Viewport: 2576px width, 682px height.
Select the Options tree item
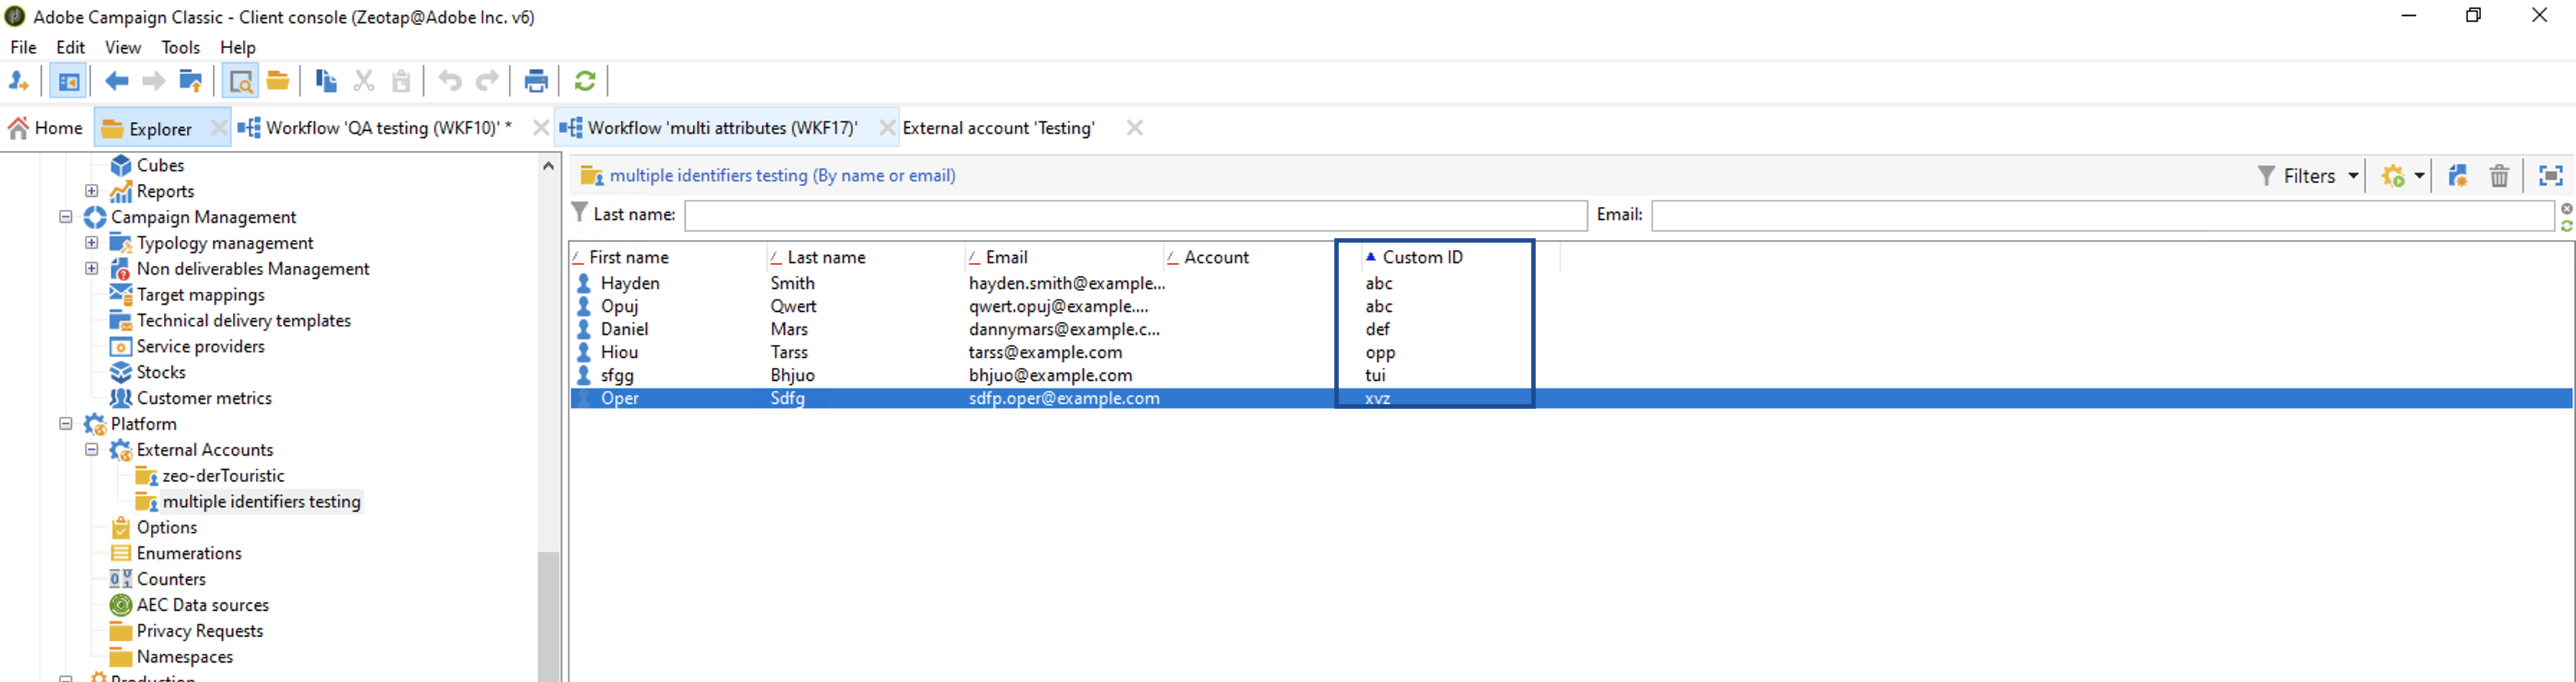coord(166,527)
